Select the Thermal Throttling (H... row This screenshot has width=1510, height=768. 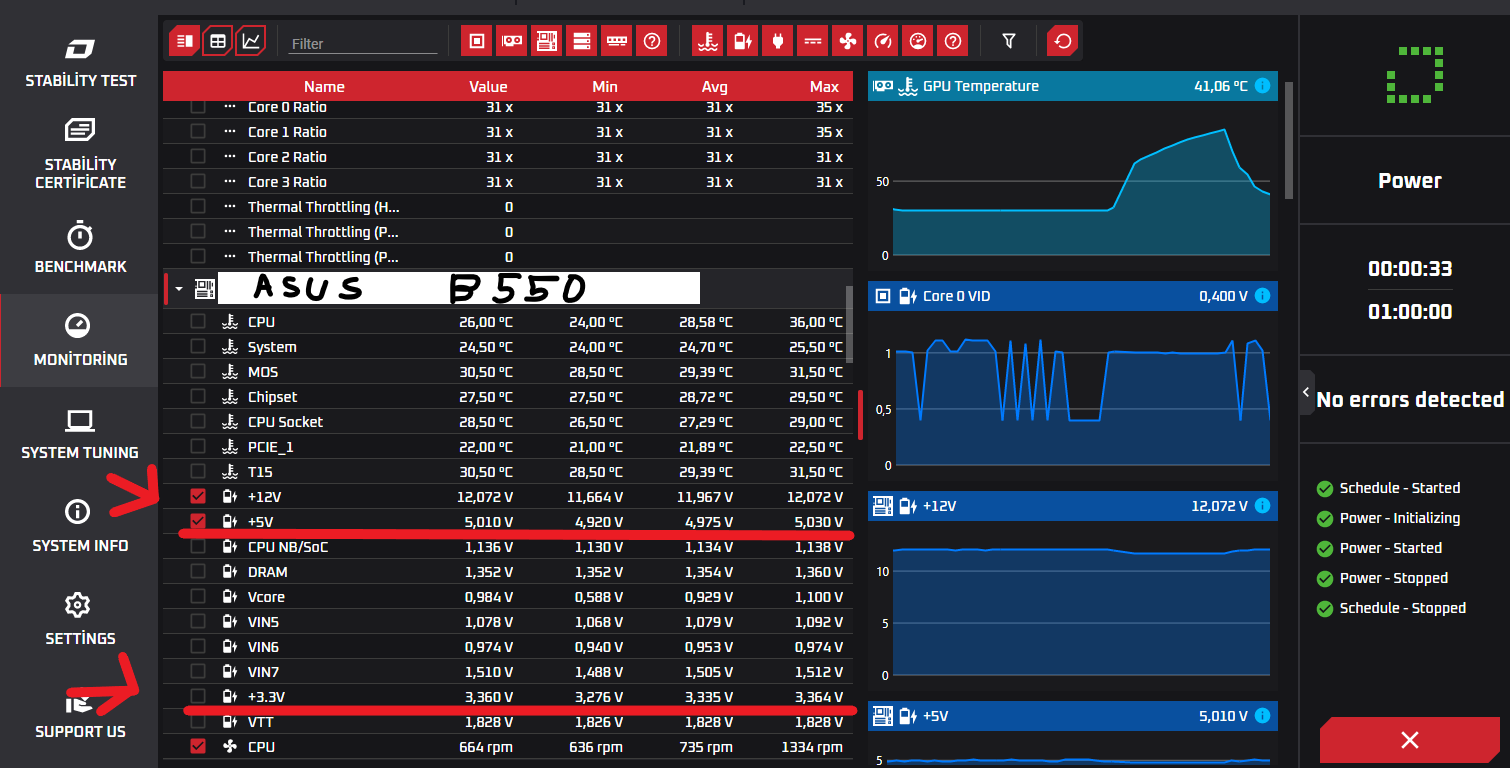click(508, 207)
